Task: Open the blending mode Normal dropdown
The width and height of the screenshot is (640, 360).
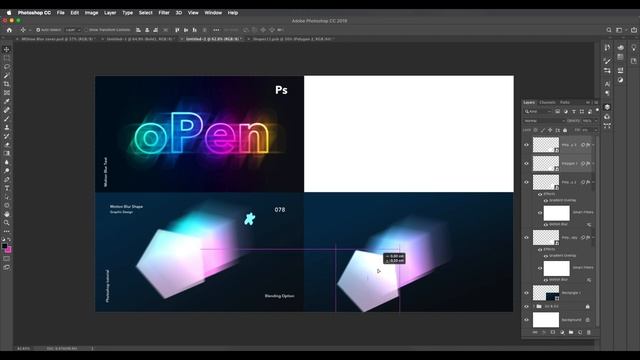Action: (x=544, y=121)
